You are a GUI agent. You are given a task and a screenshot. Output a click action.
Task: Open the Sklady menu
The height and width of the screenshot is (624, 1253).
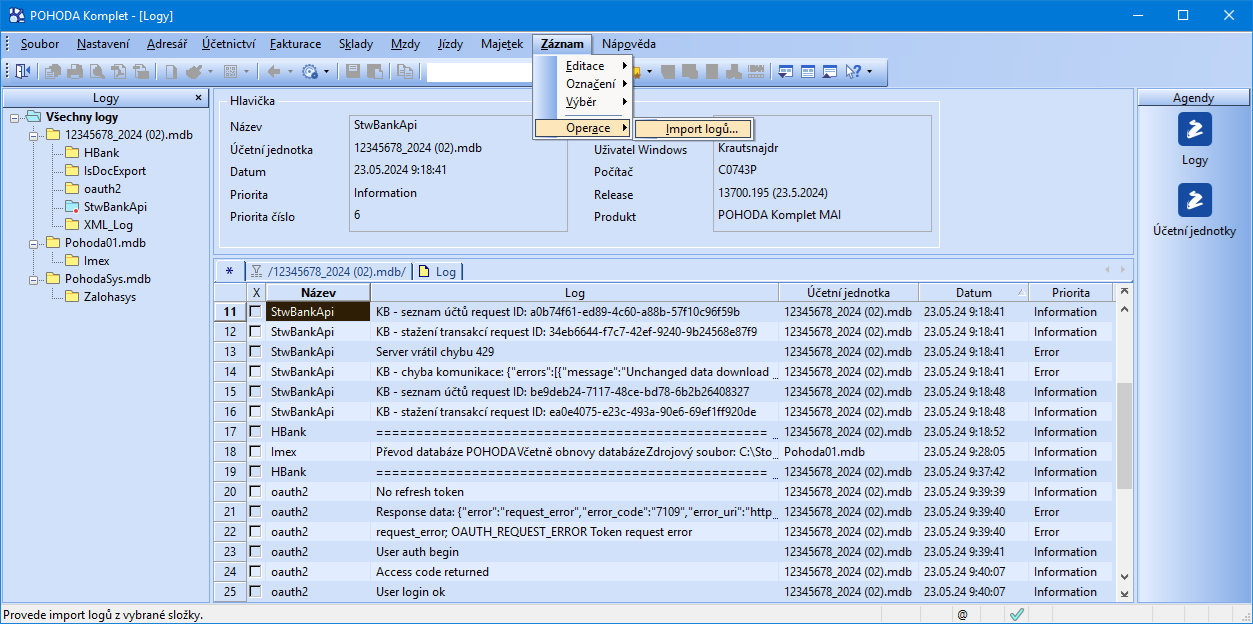(x=356, y=44)
